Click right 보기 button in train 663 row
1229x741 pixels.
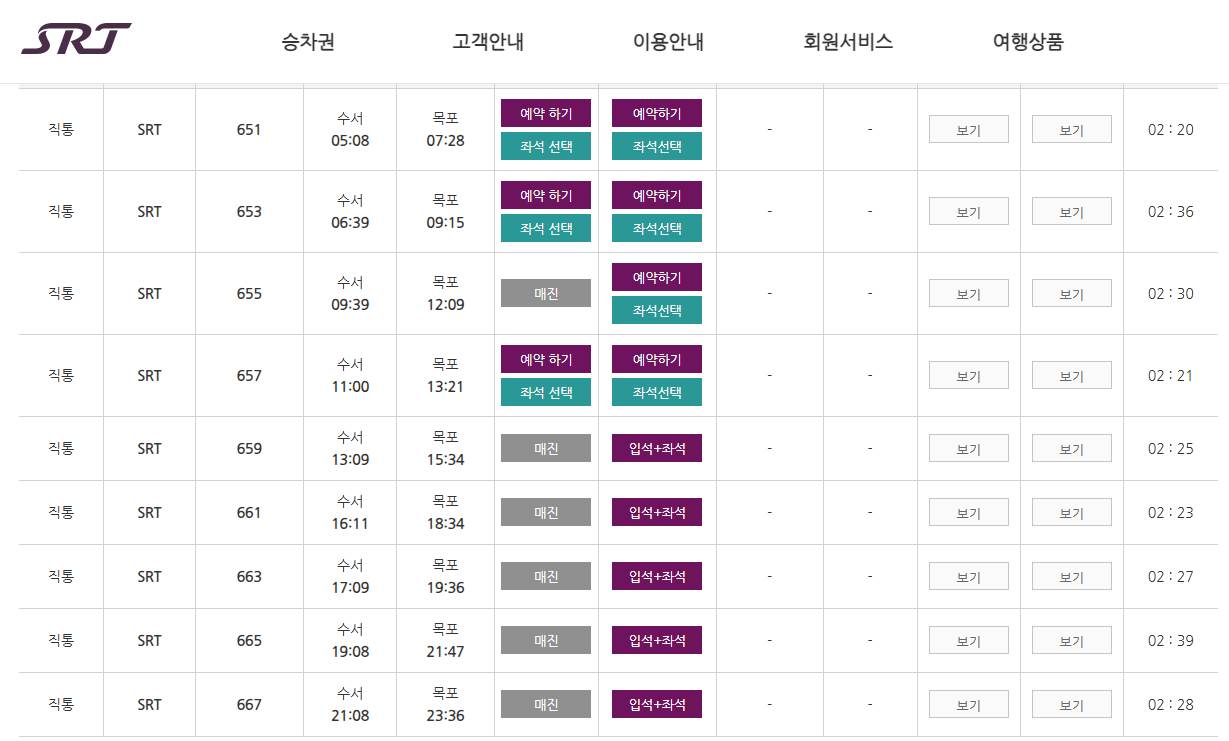click(1072, 576)
